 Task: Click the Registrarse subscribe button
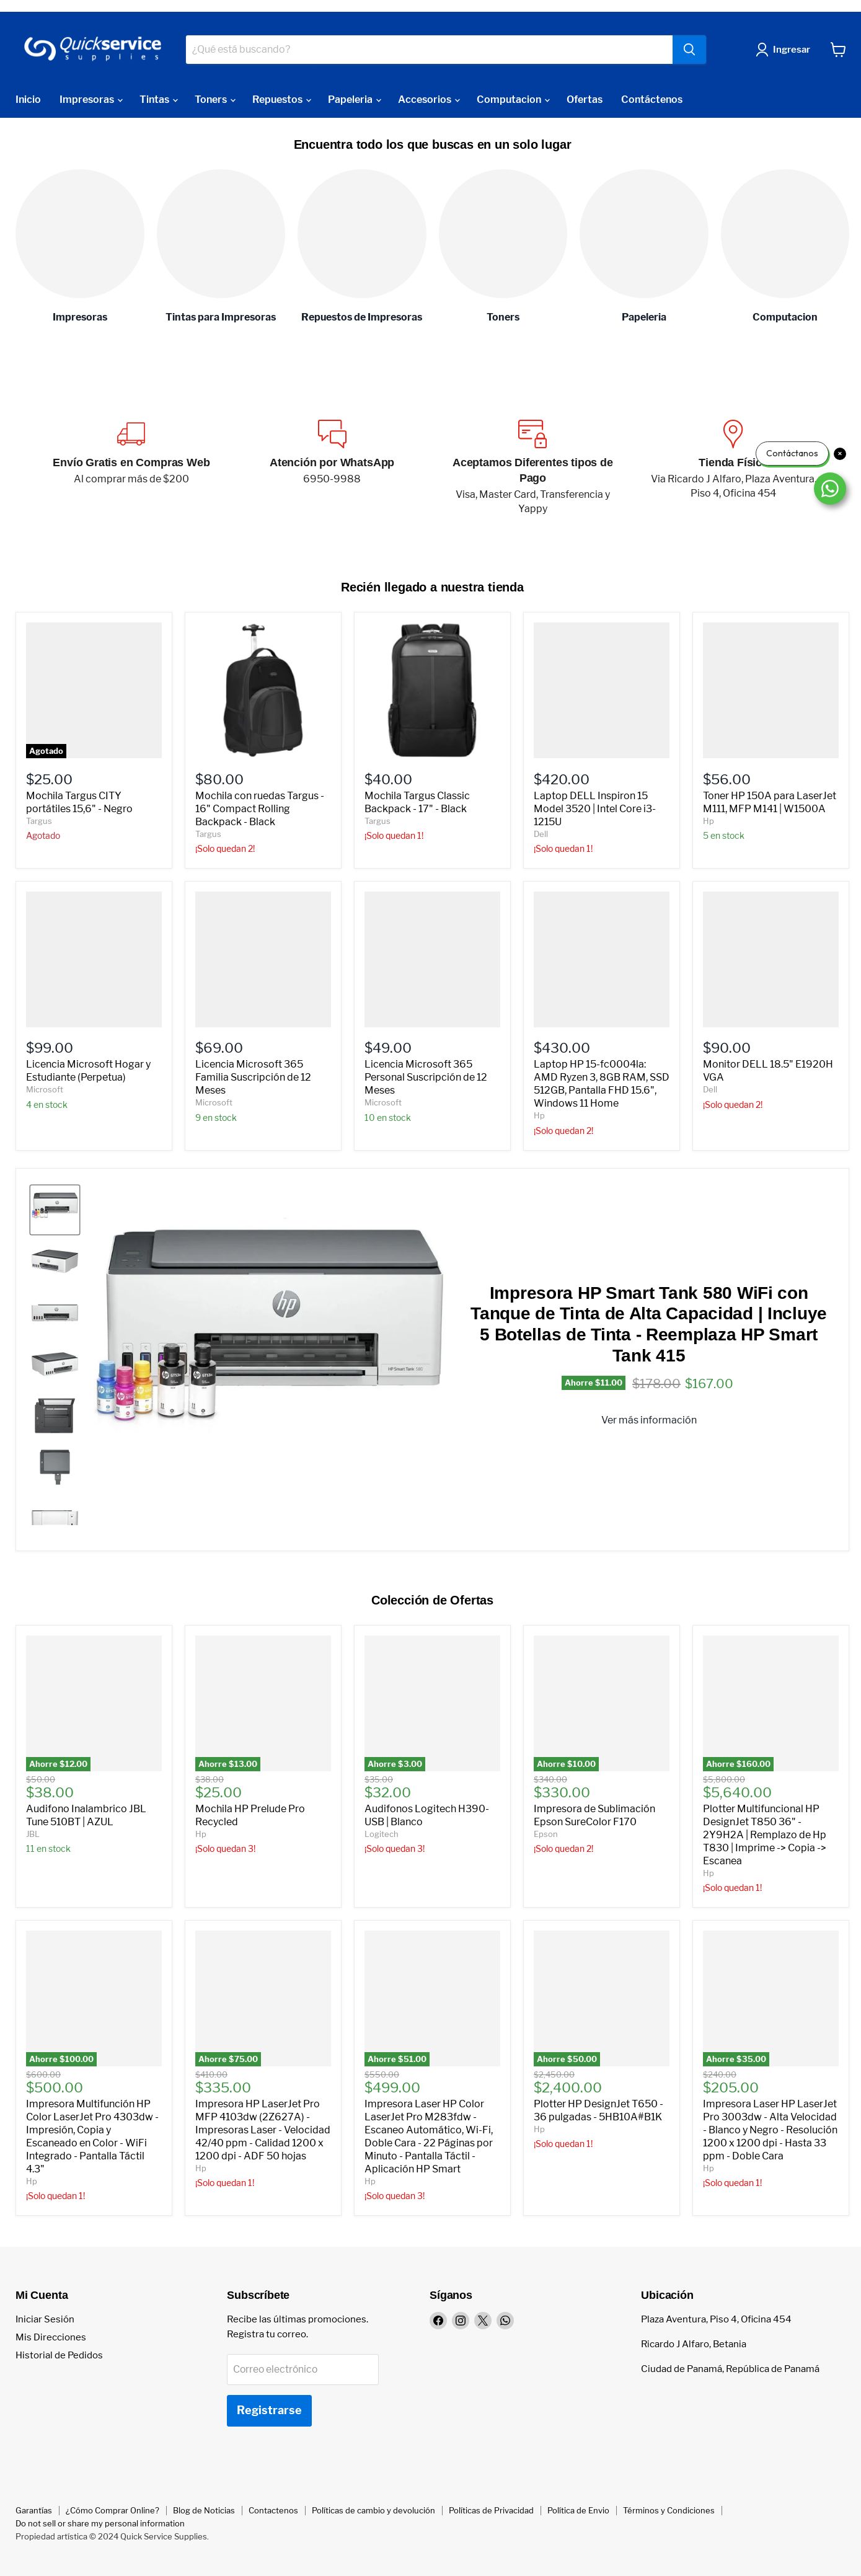(x=269, y=2410)
